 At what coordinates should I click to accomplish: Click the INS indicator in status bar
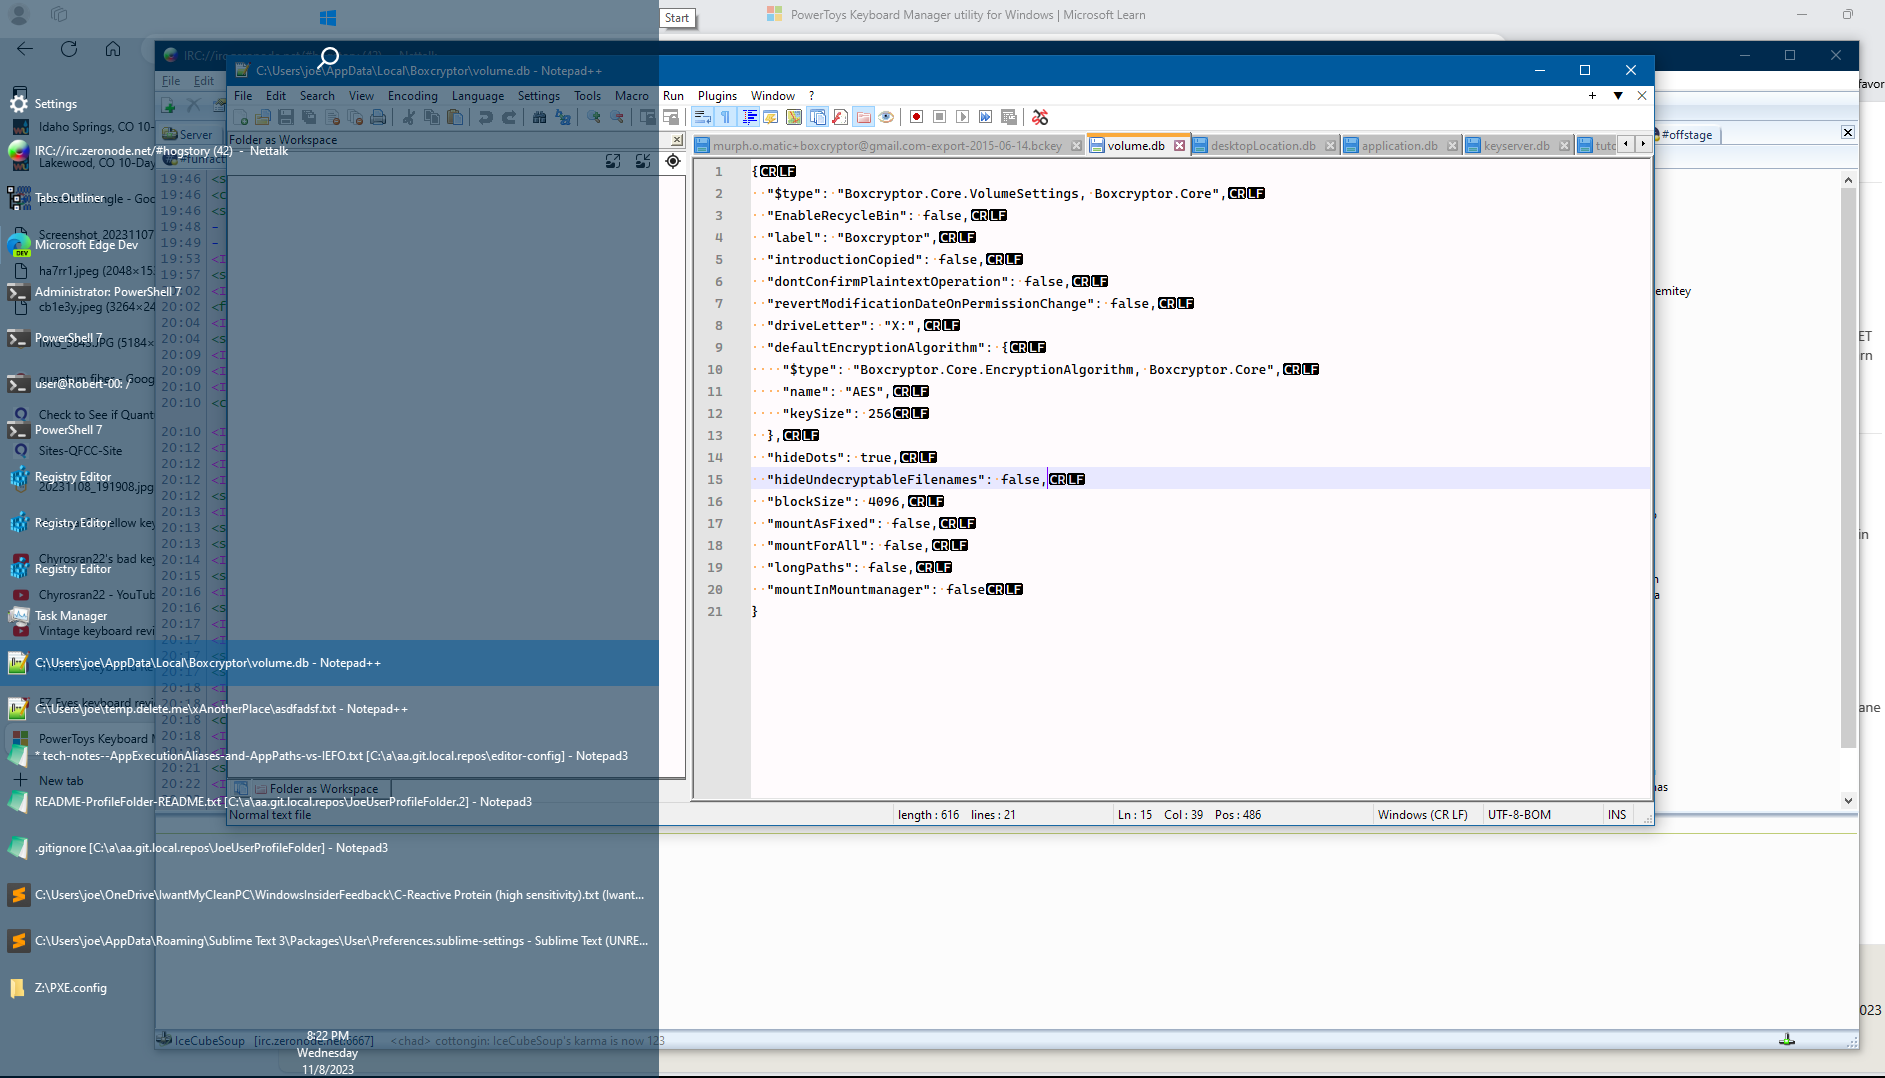[x=1617, y=815]
